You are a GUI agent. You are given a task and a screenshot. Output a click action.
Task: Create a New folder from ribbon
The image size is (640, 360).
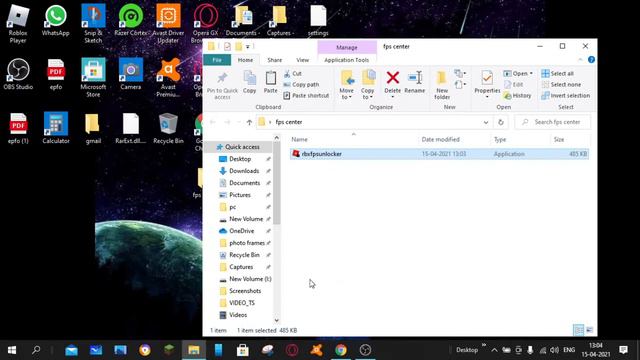442,85
